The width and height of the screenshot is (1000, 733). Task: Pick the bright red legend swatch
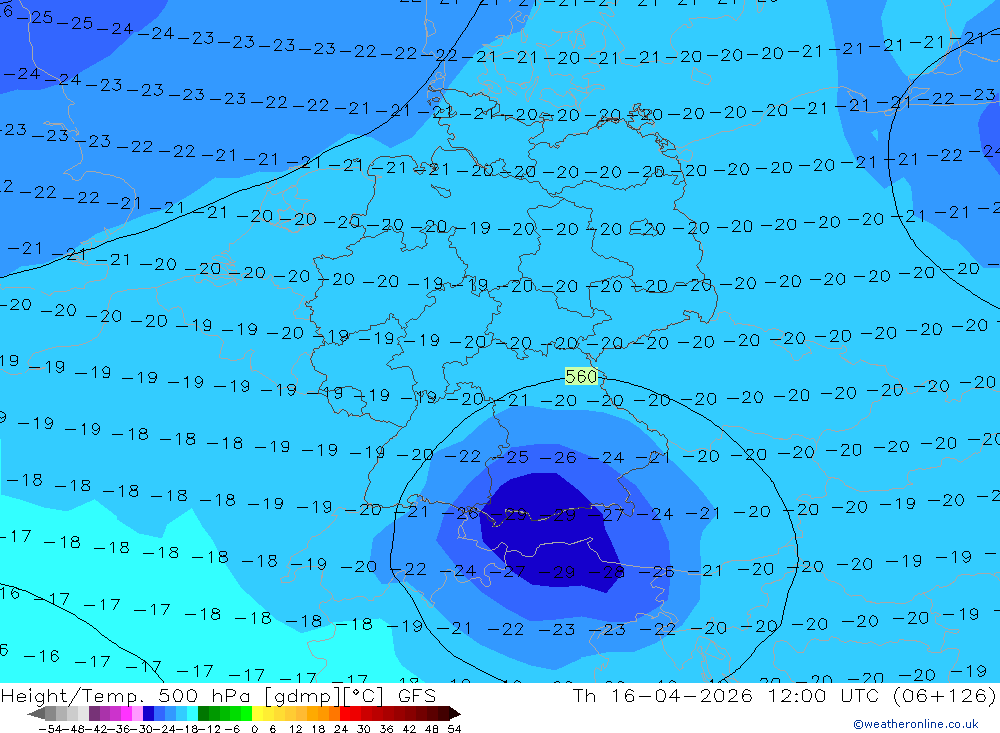coord(345,713)
